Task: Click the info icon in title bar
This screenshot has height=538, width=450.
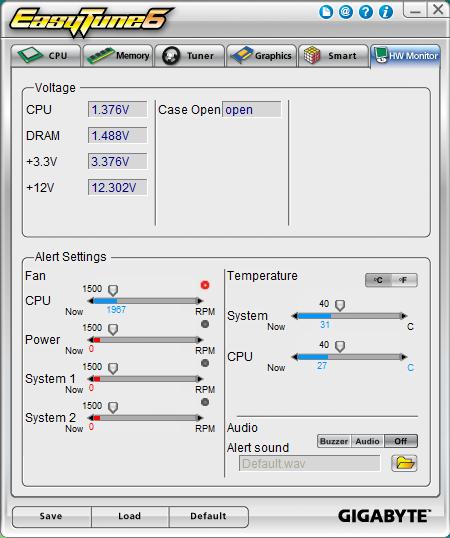Action: [386, 12]
